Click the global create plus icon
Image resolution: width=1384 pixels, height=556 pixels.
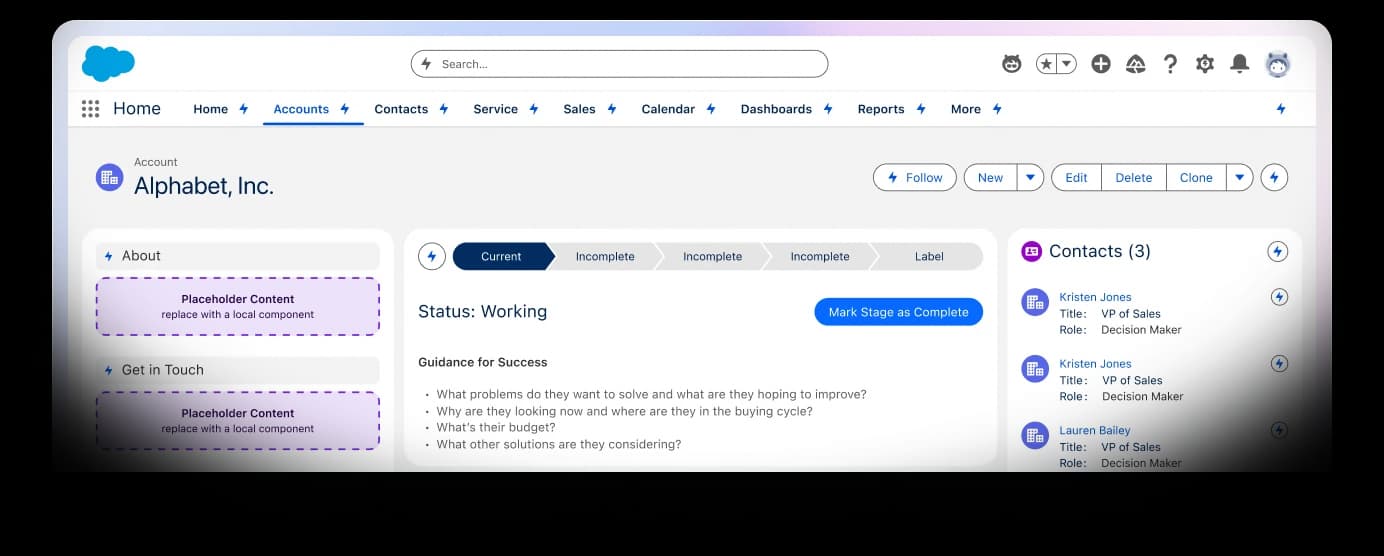[x=1101, y=64]
